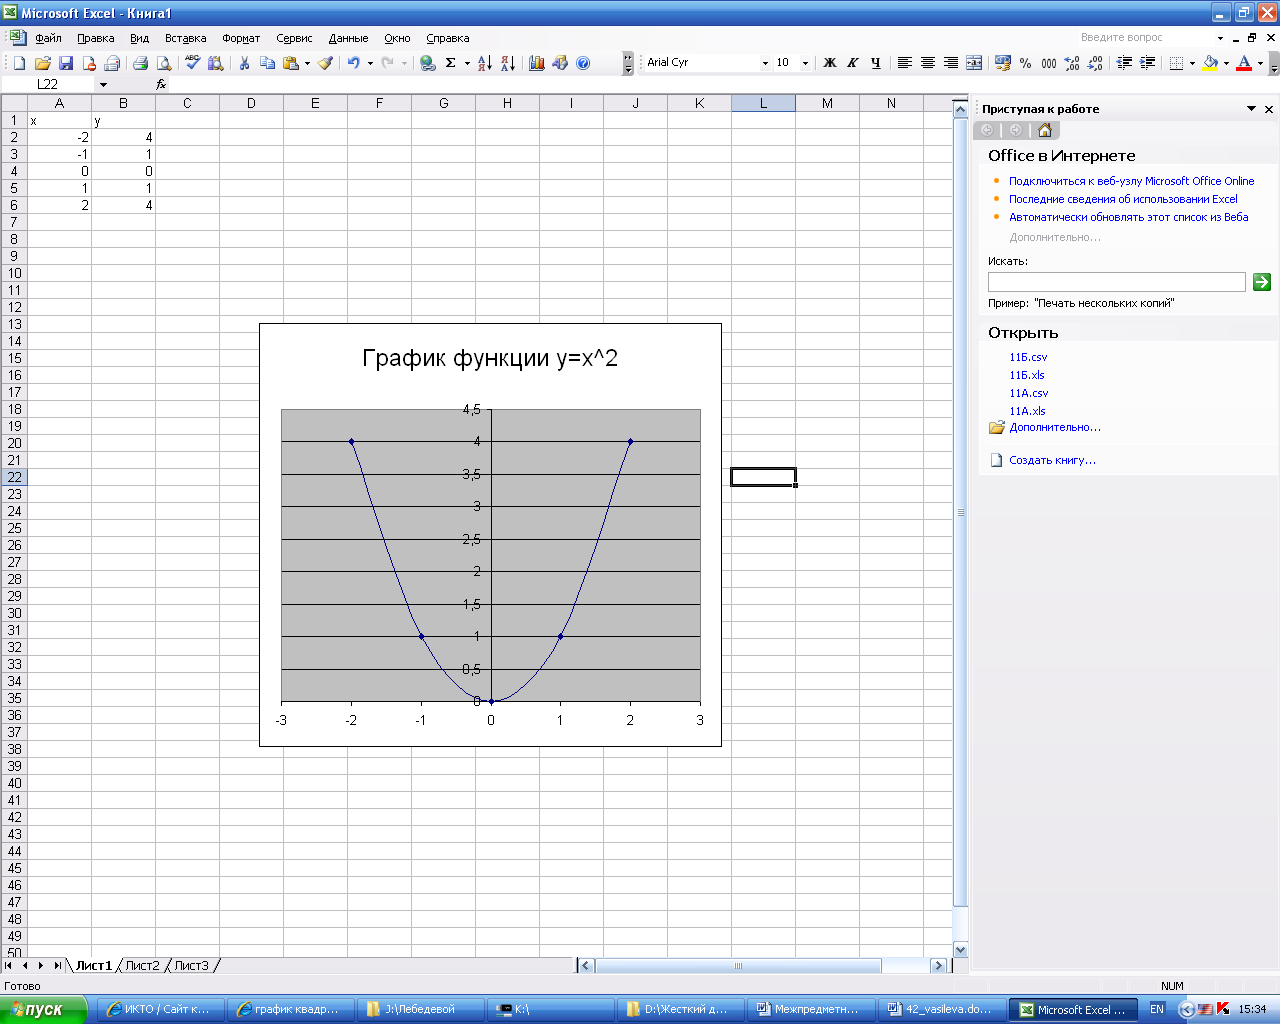Click the Fill Color bucket swatch
This screenshot has height=1024, width=1280.
coord(1210,63)
